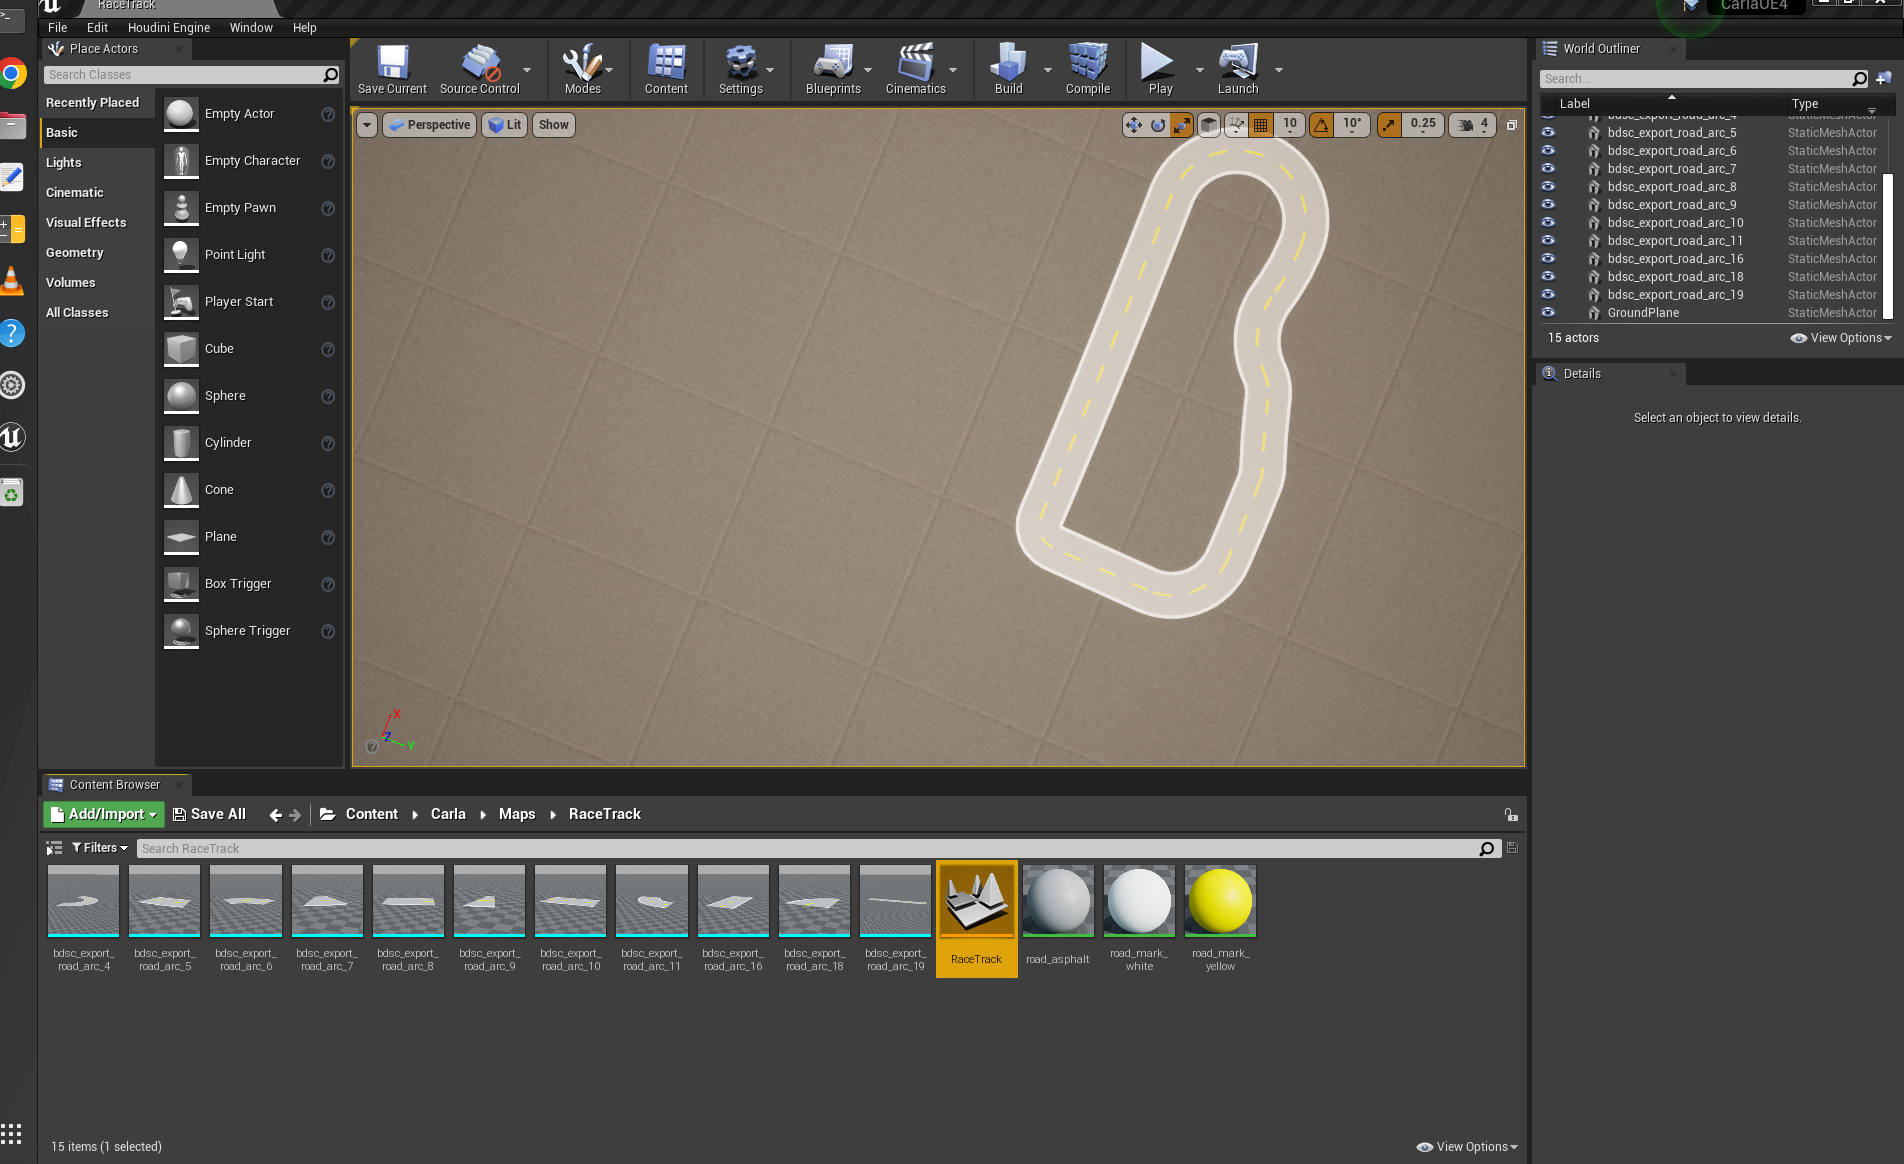Open the viewport options dropdown arrow

point(367,125)
